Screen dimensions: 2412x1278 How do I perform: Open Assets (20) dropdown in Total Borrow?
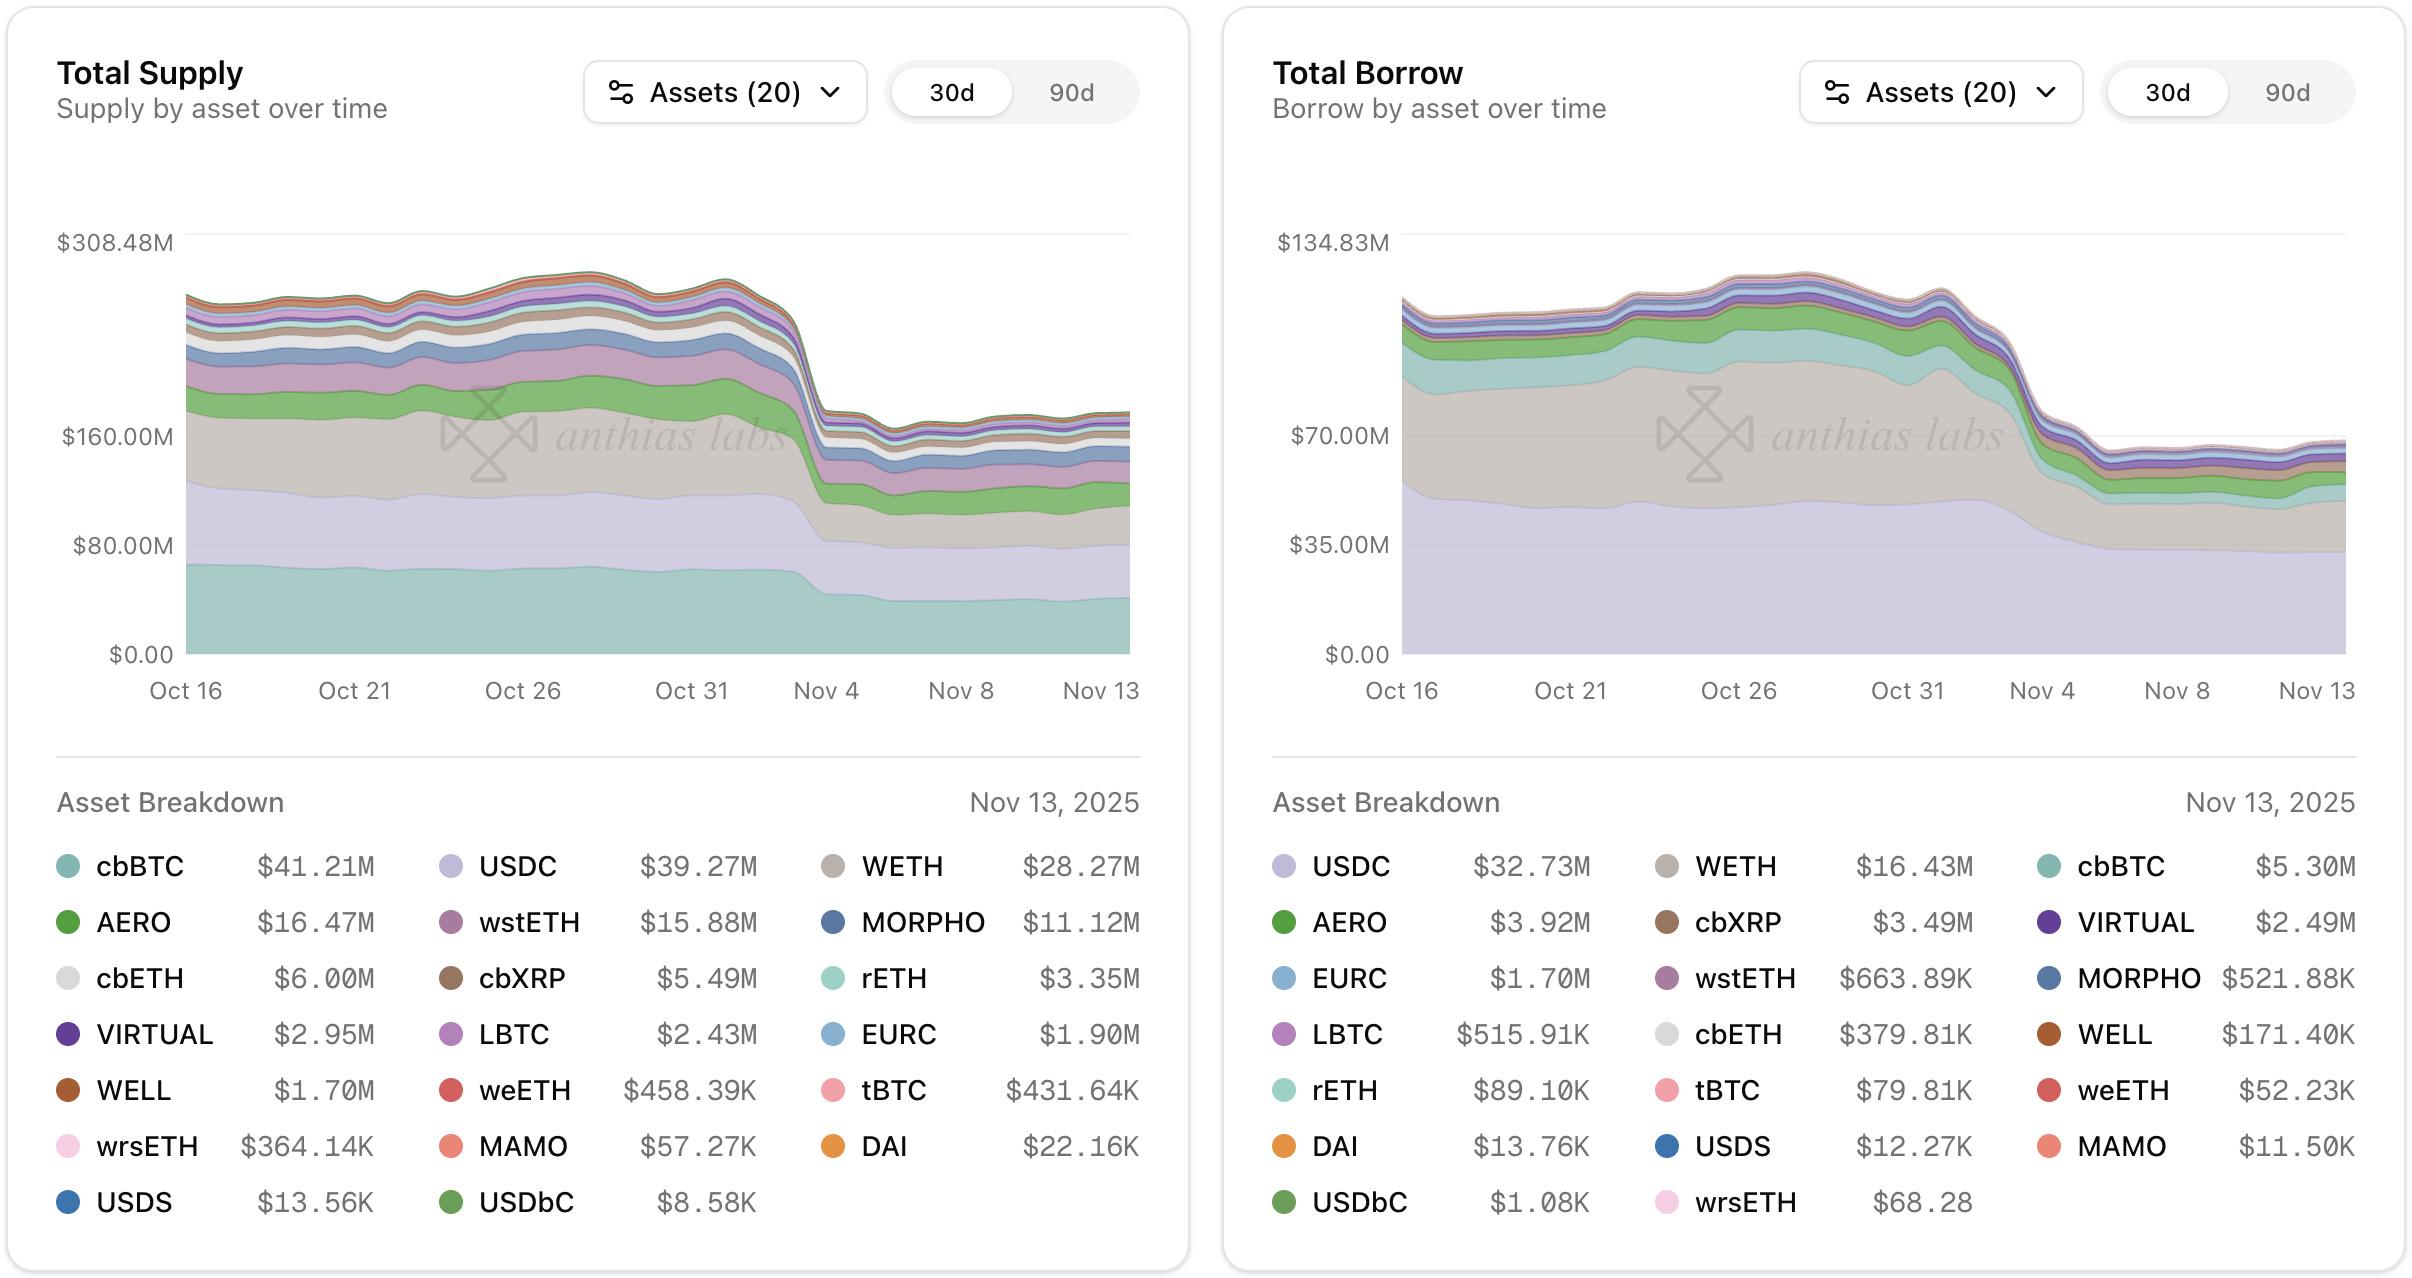pyautogui.click(x=1940, y=92)
